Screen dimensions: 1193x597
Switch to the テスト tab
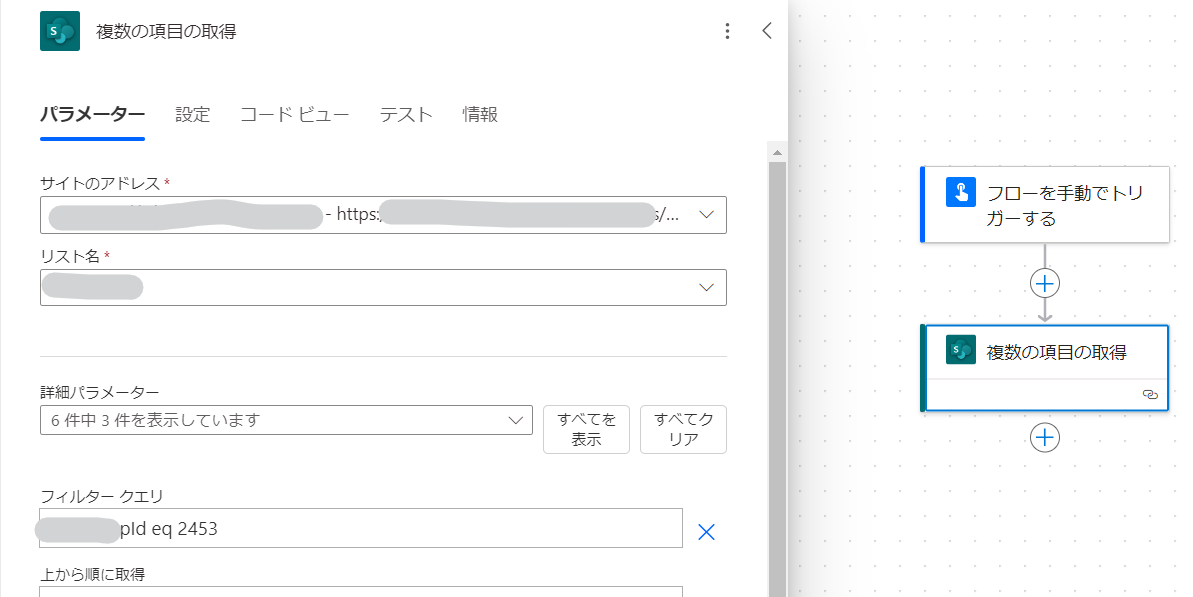[x=405, y=115]
